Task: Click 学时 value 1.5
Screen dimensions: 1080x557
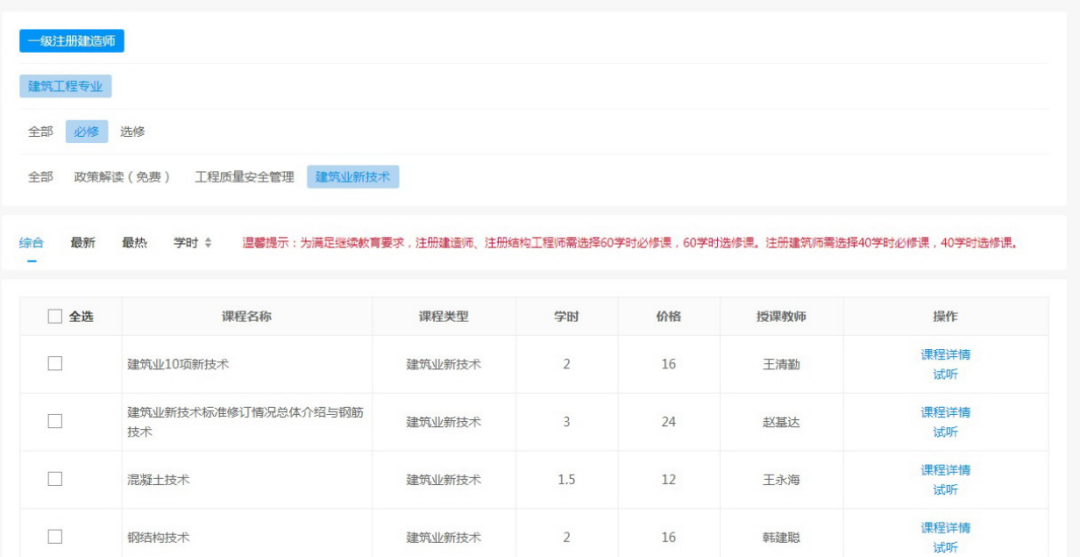Action: coord(566,480)
